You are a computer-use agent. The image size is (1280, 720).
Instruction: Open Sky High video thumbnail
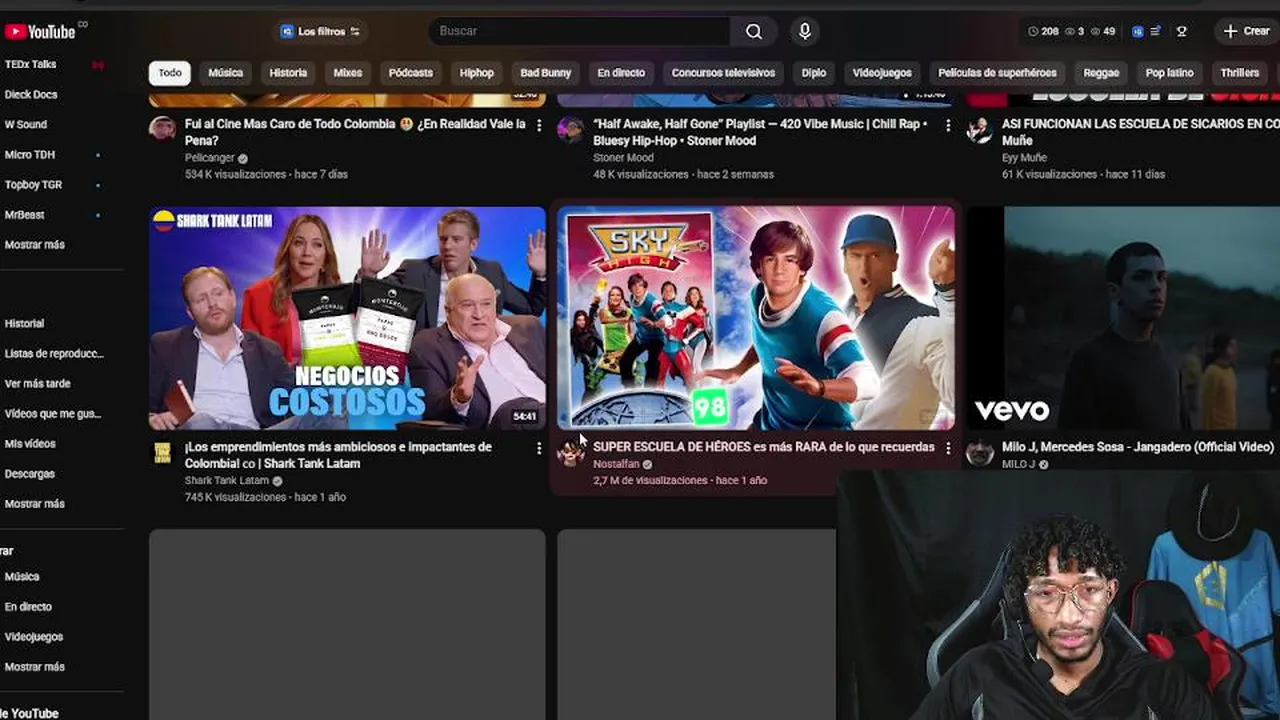coord(756,318)
